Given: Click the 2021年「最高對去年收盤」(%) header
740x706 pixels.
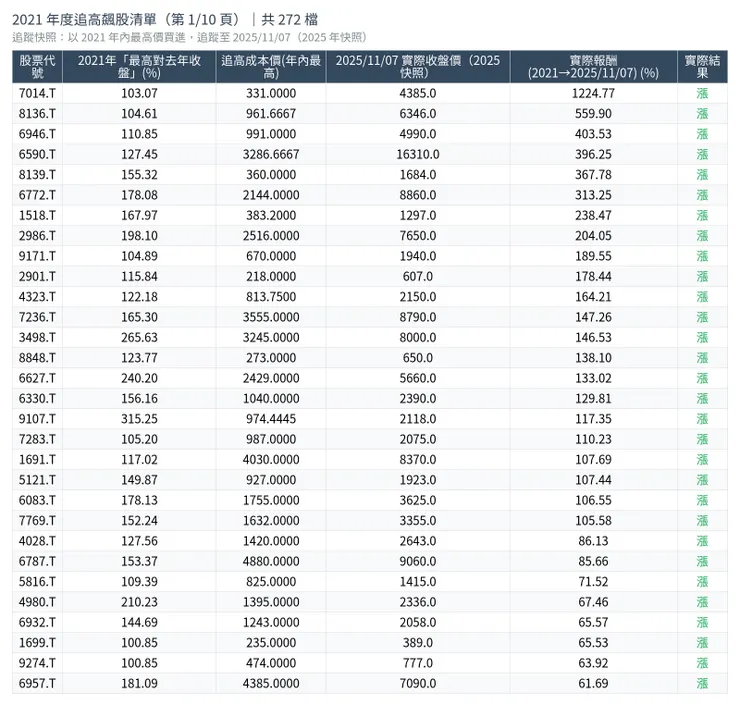Looking at the screenshot, I should click(x=139, y=67).
